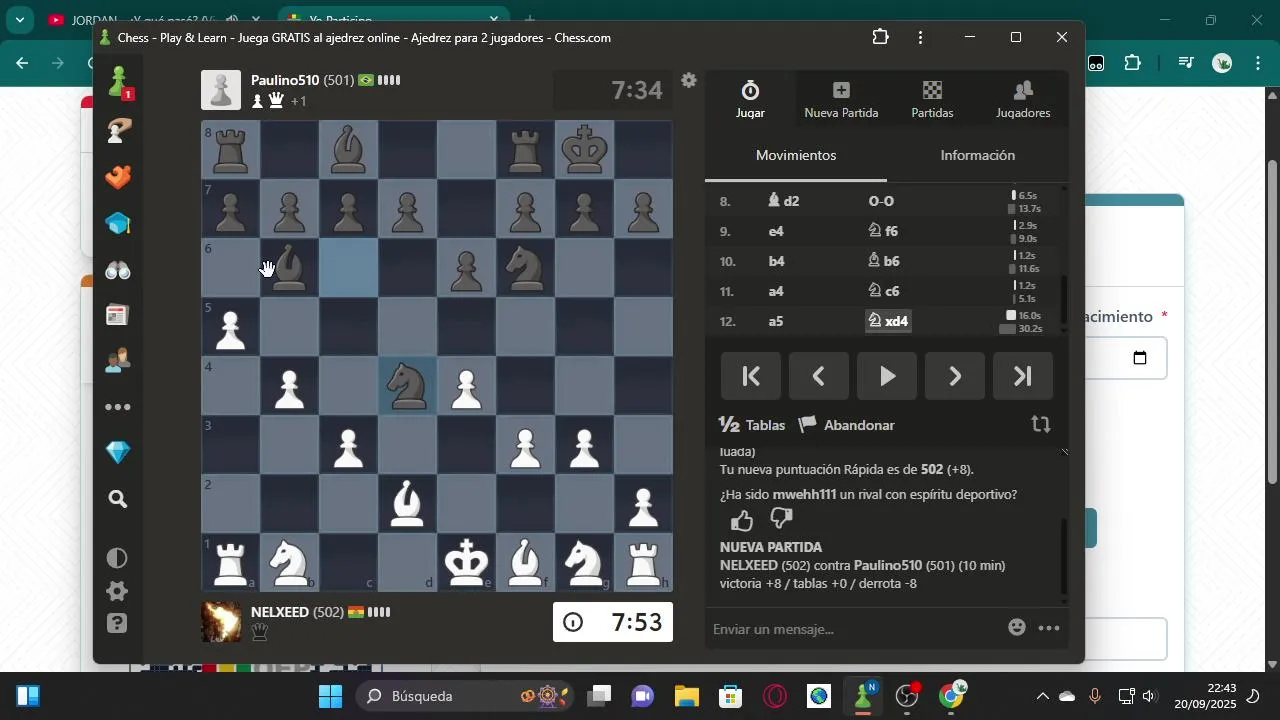Image resolution: width=1280 pixels, height=720 pixels.
Task: Show hidden system tray icons chevron
Action: pos(1042,696)
